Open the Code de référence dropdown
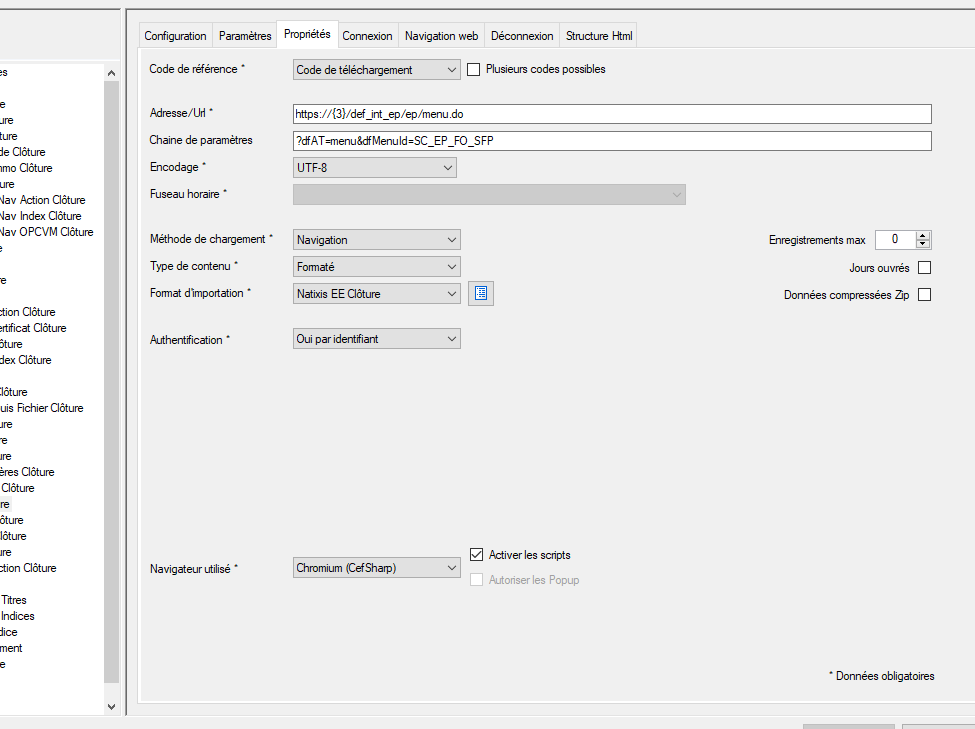Screen dimensions: 975x729 (x=376, y=70)
